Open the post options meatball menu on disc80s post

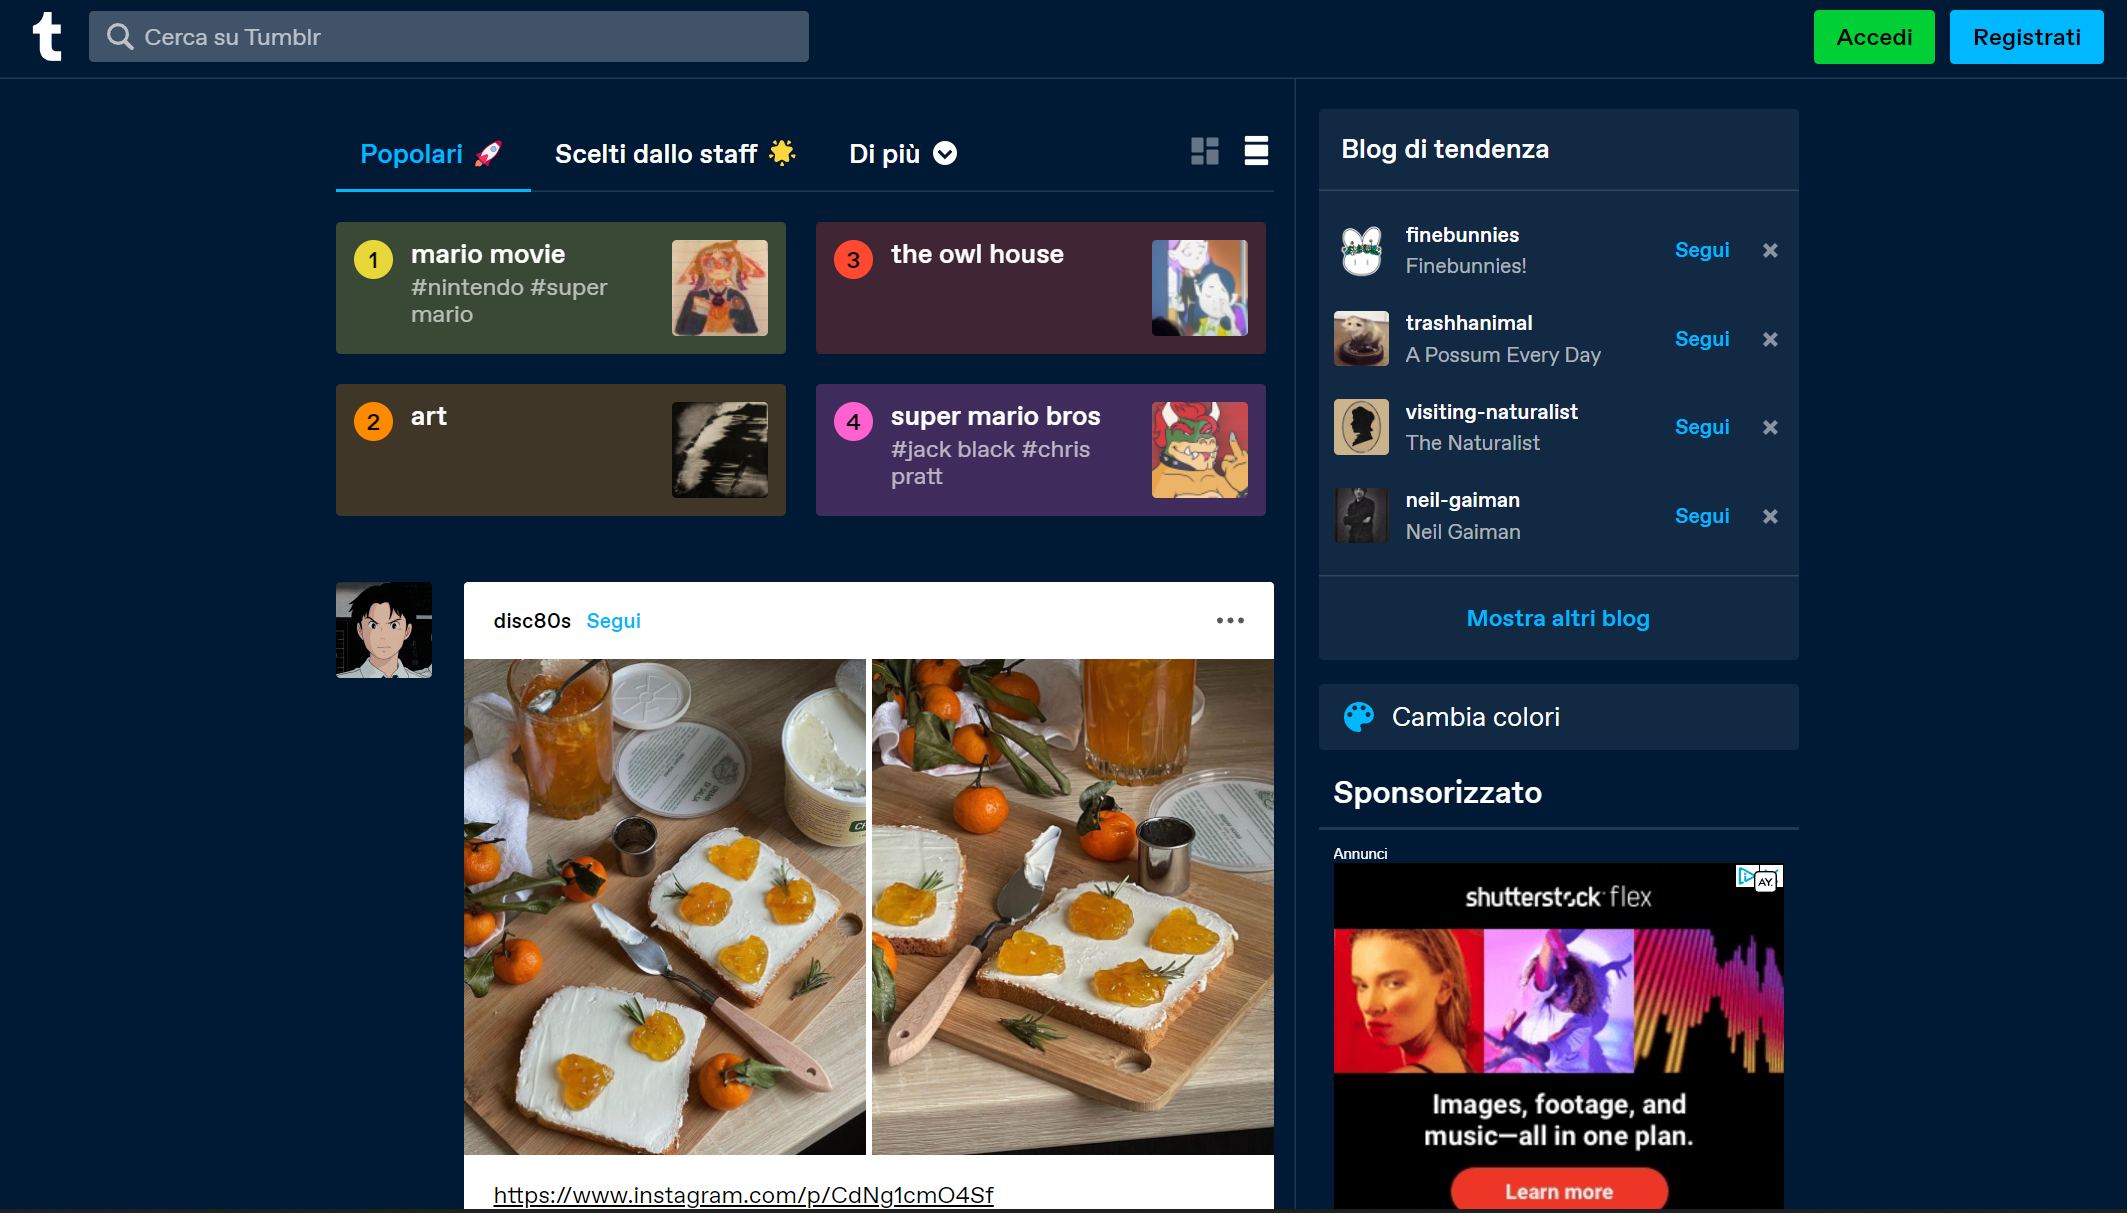click(1231, 620)
